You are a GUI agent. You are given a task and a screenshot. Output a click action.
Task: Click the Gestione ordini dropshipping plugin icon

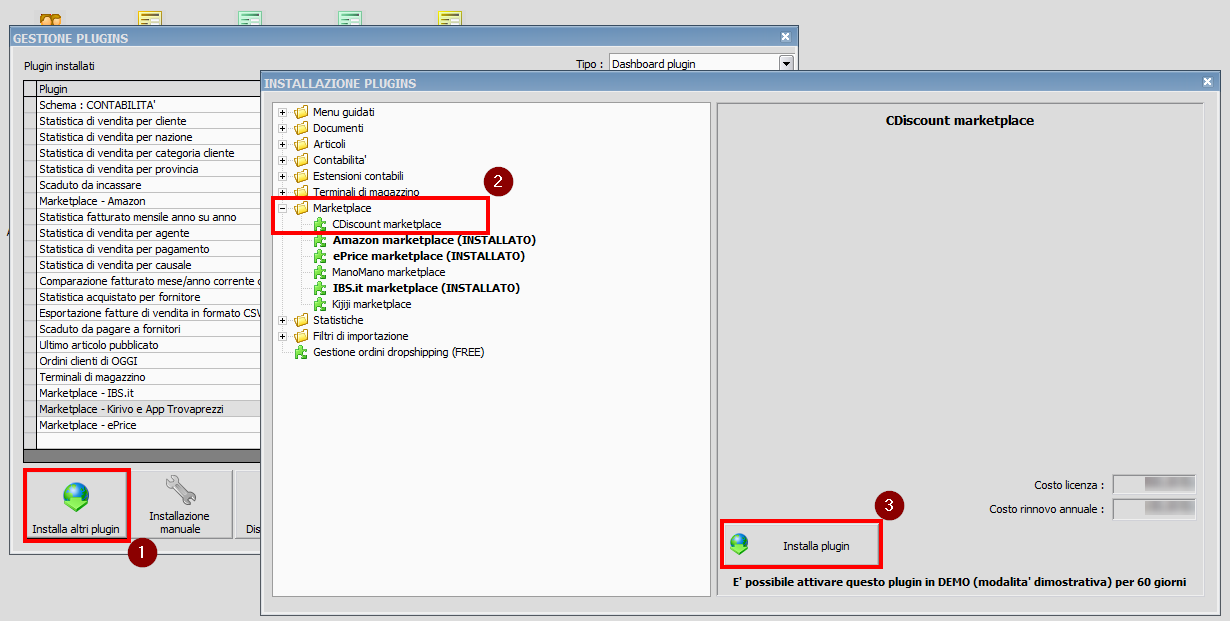coord(301,352)
